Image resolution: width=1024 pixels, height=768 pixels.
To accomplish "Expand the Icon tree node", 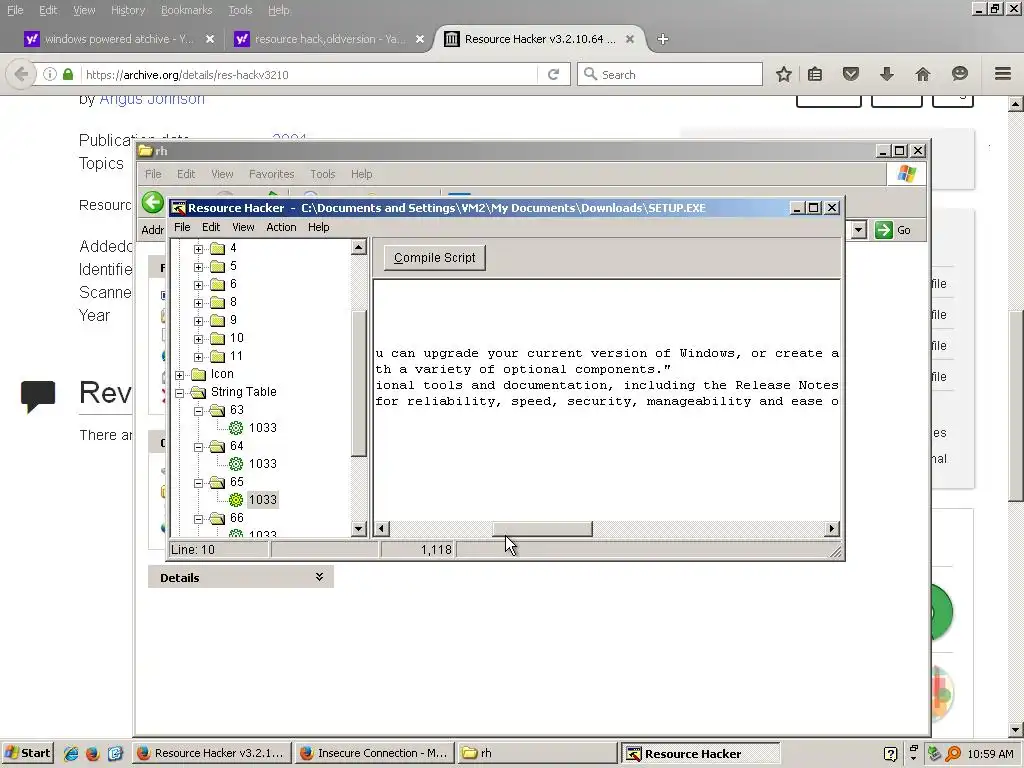I will (180, 374).
